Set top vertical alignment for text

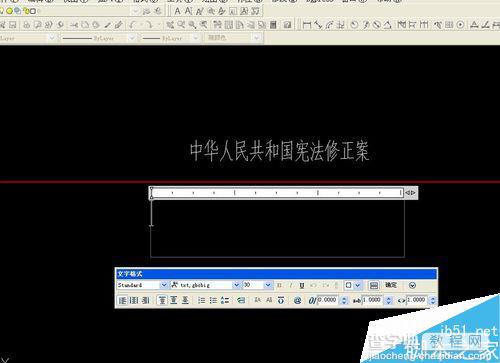click(x=162, y=300)
